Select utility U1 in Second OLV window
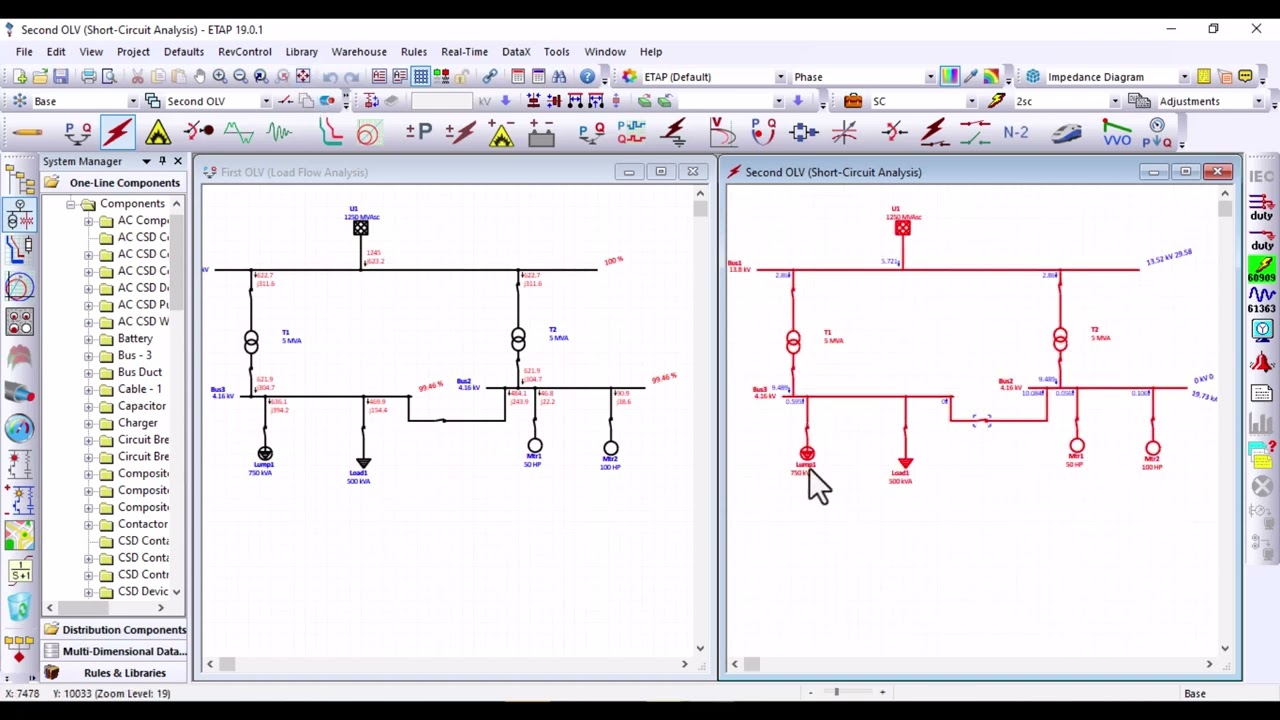1280x720 pixels. pyautogui.click(x=903, y=228)
